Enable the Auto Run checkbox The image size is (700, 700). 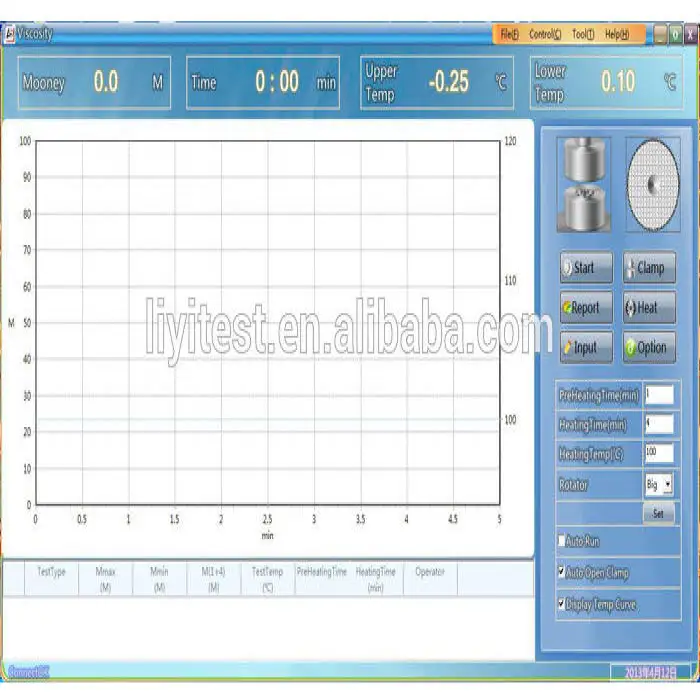[562, 541]
